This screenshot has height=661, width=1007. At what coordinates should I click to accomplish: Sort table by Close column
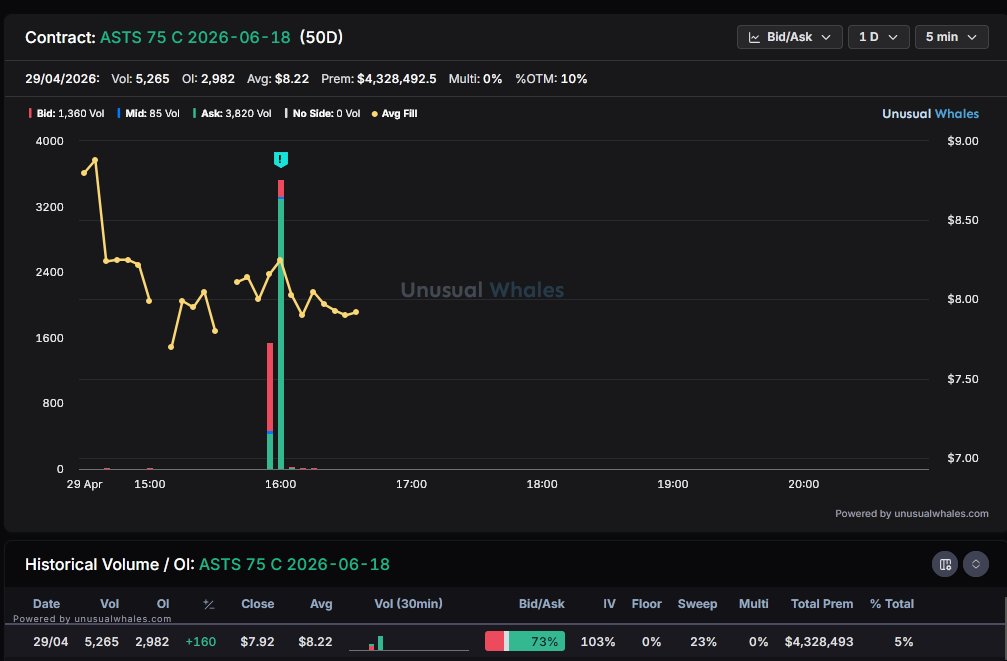[258, 604]
